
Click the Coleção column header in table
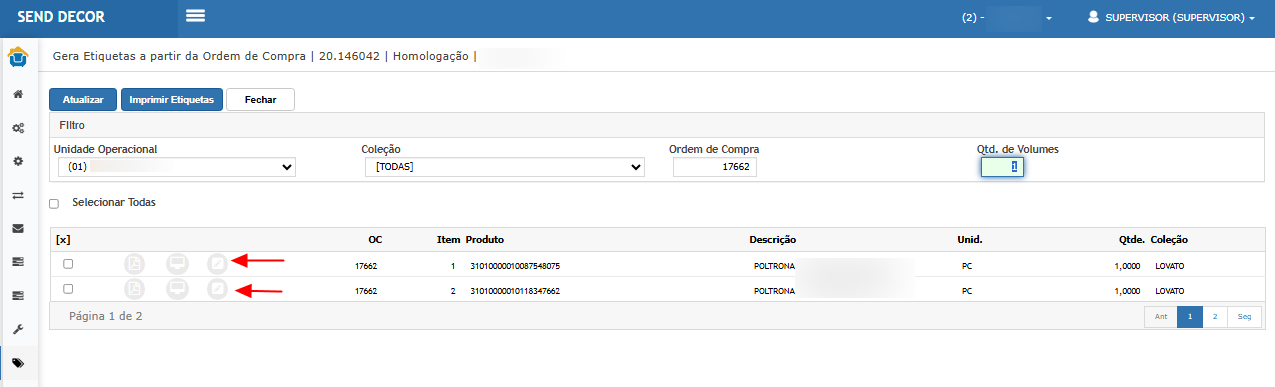coord(1170,240)
